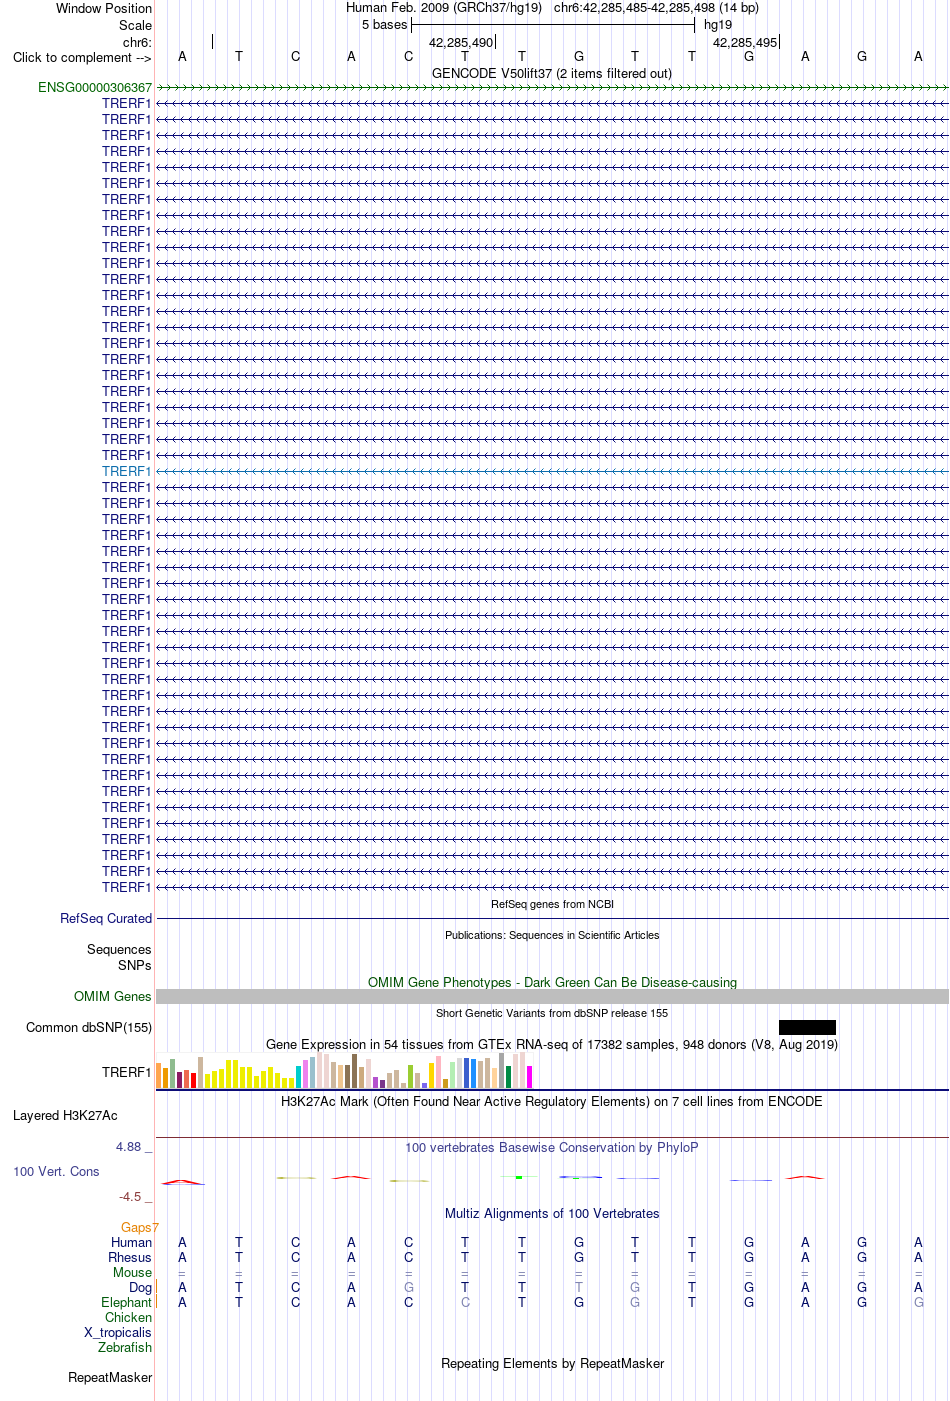The width and height of the screenshot is (950, 1401).
Task: Click '100 vertebrates Basewise Conservation by PhyloP' title
Action: coord(552,1147)
